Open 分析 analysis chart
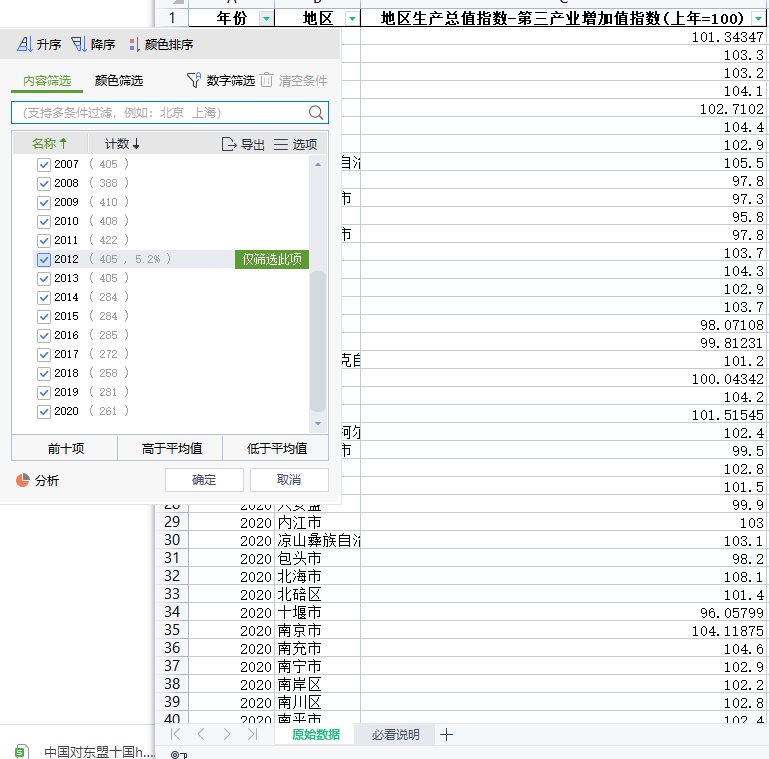769x759 pixels. click(x=37, y=480)
